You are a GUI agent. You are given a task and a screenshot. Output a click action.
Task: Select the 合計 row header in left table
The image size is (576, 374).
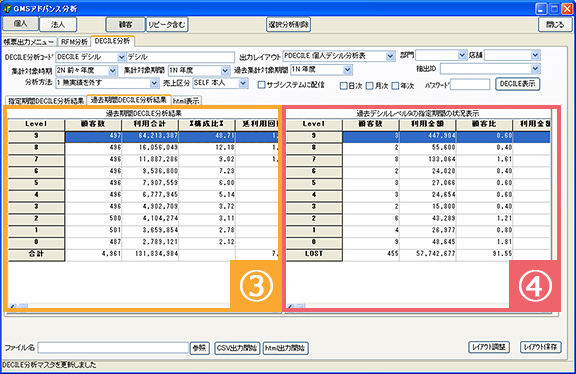36,254
